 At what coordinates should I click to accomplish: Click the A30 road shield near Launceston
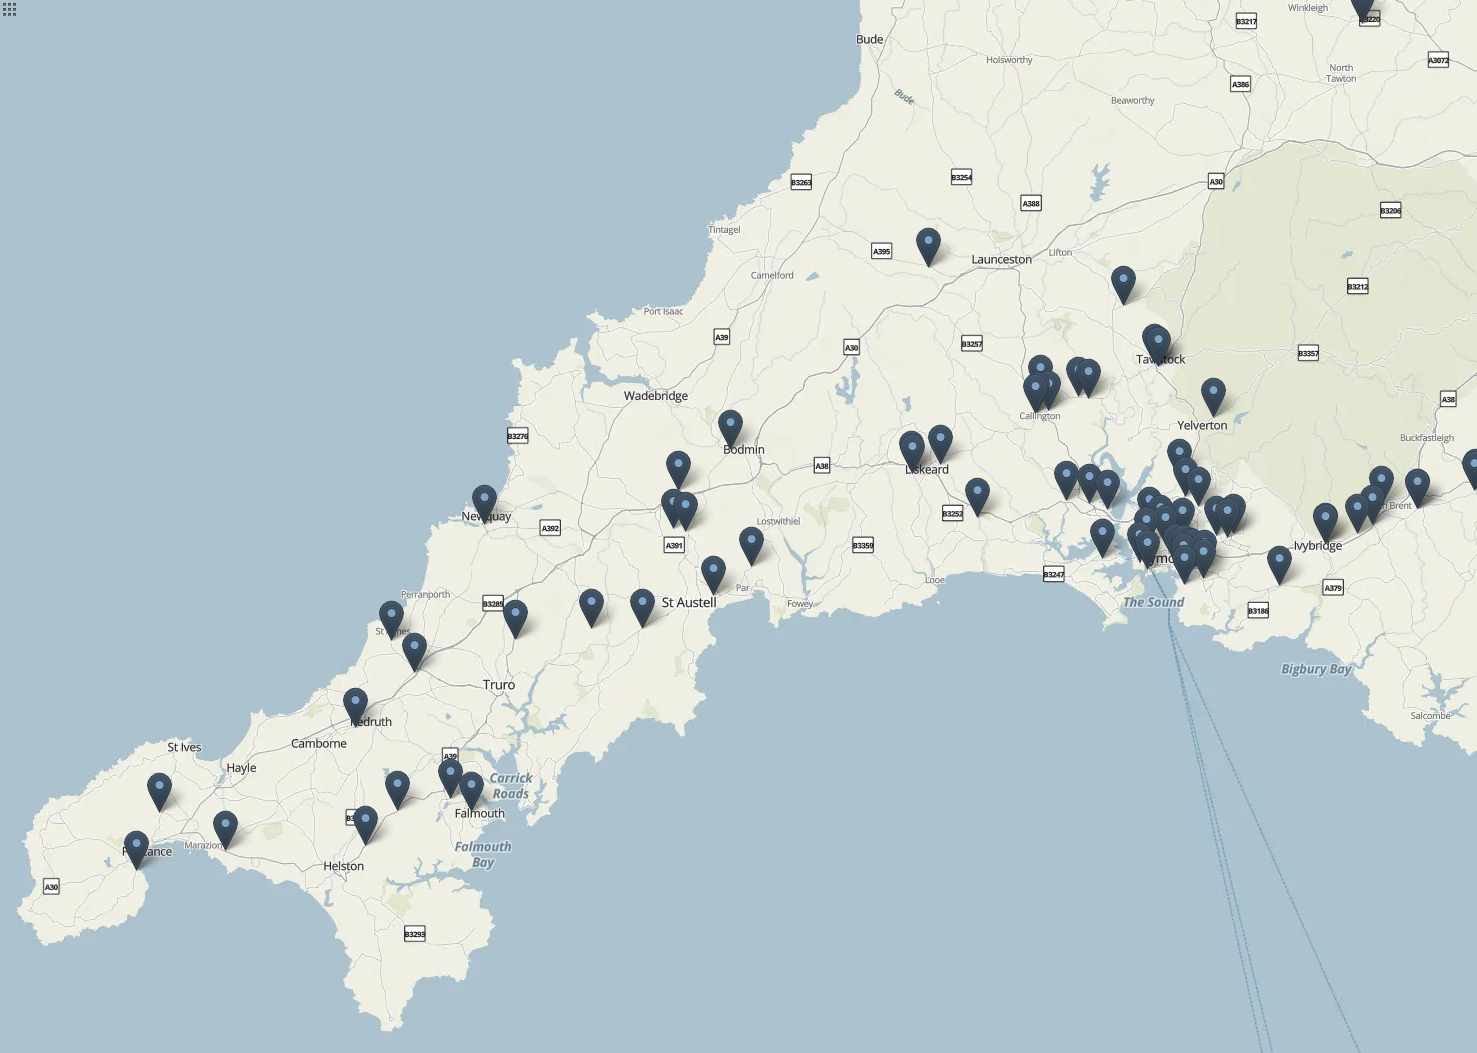(850, 348)
